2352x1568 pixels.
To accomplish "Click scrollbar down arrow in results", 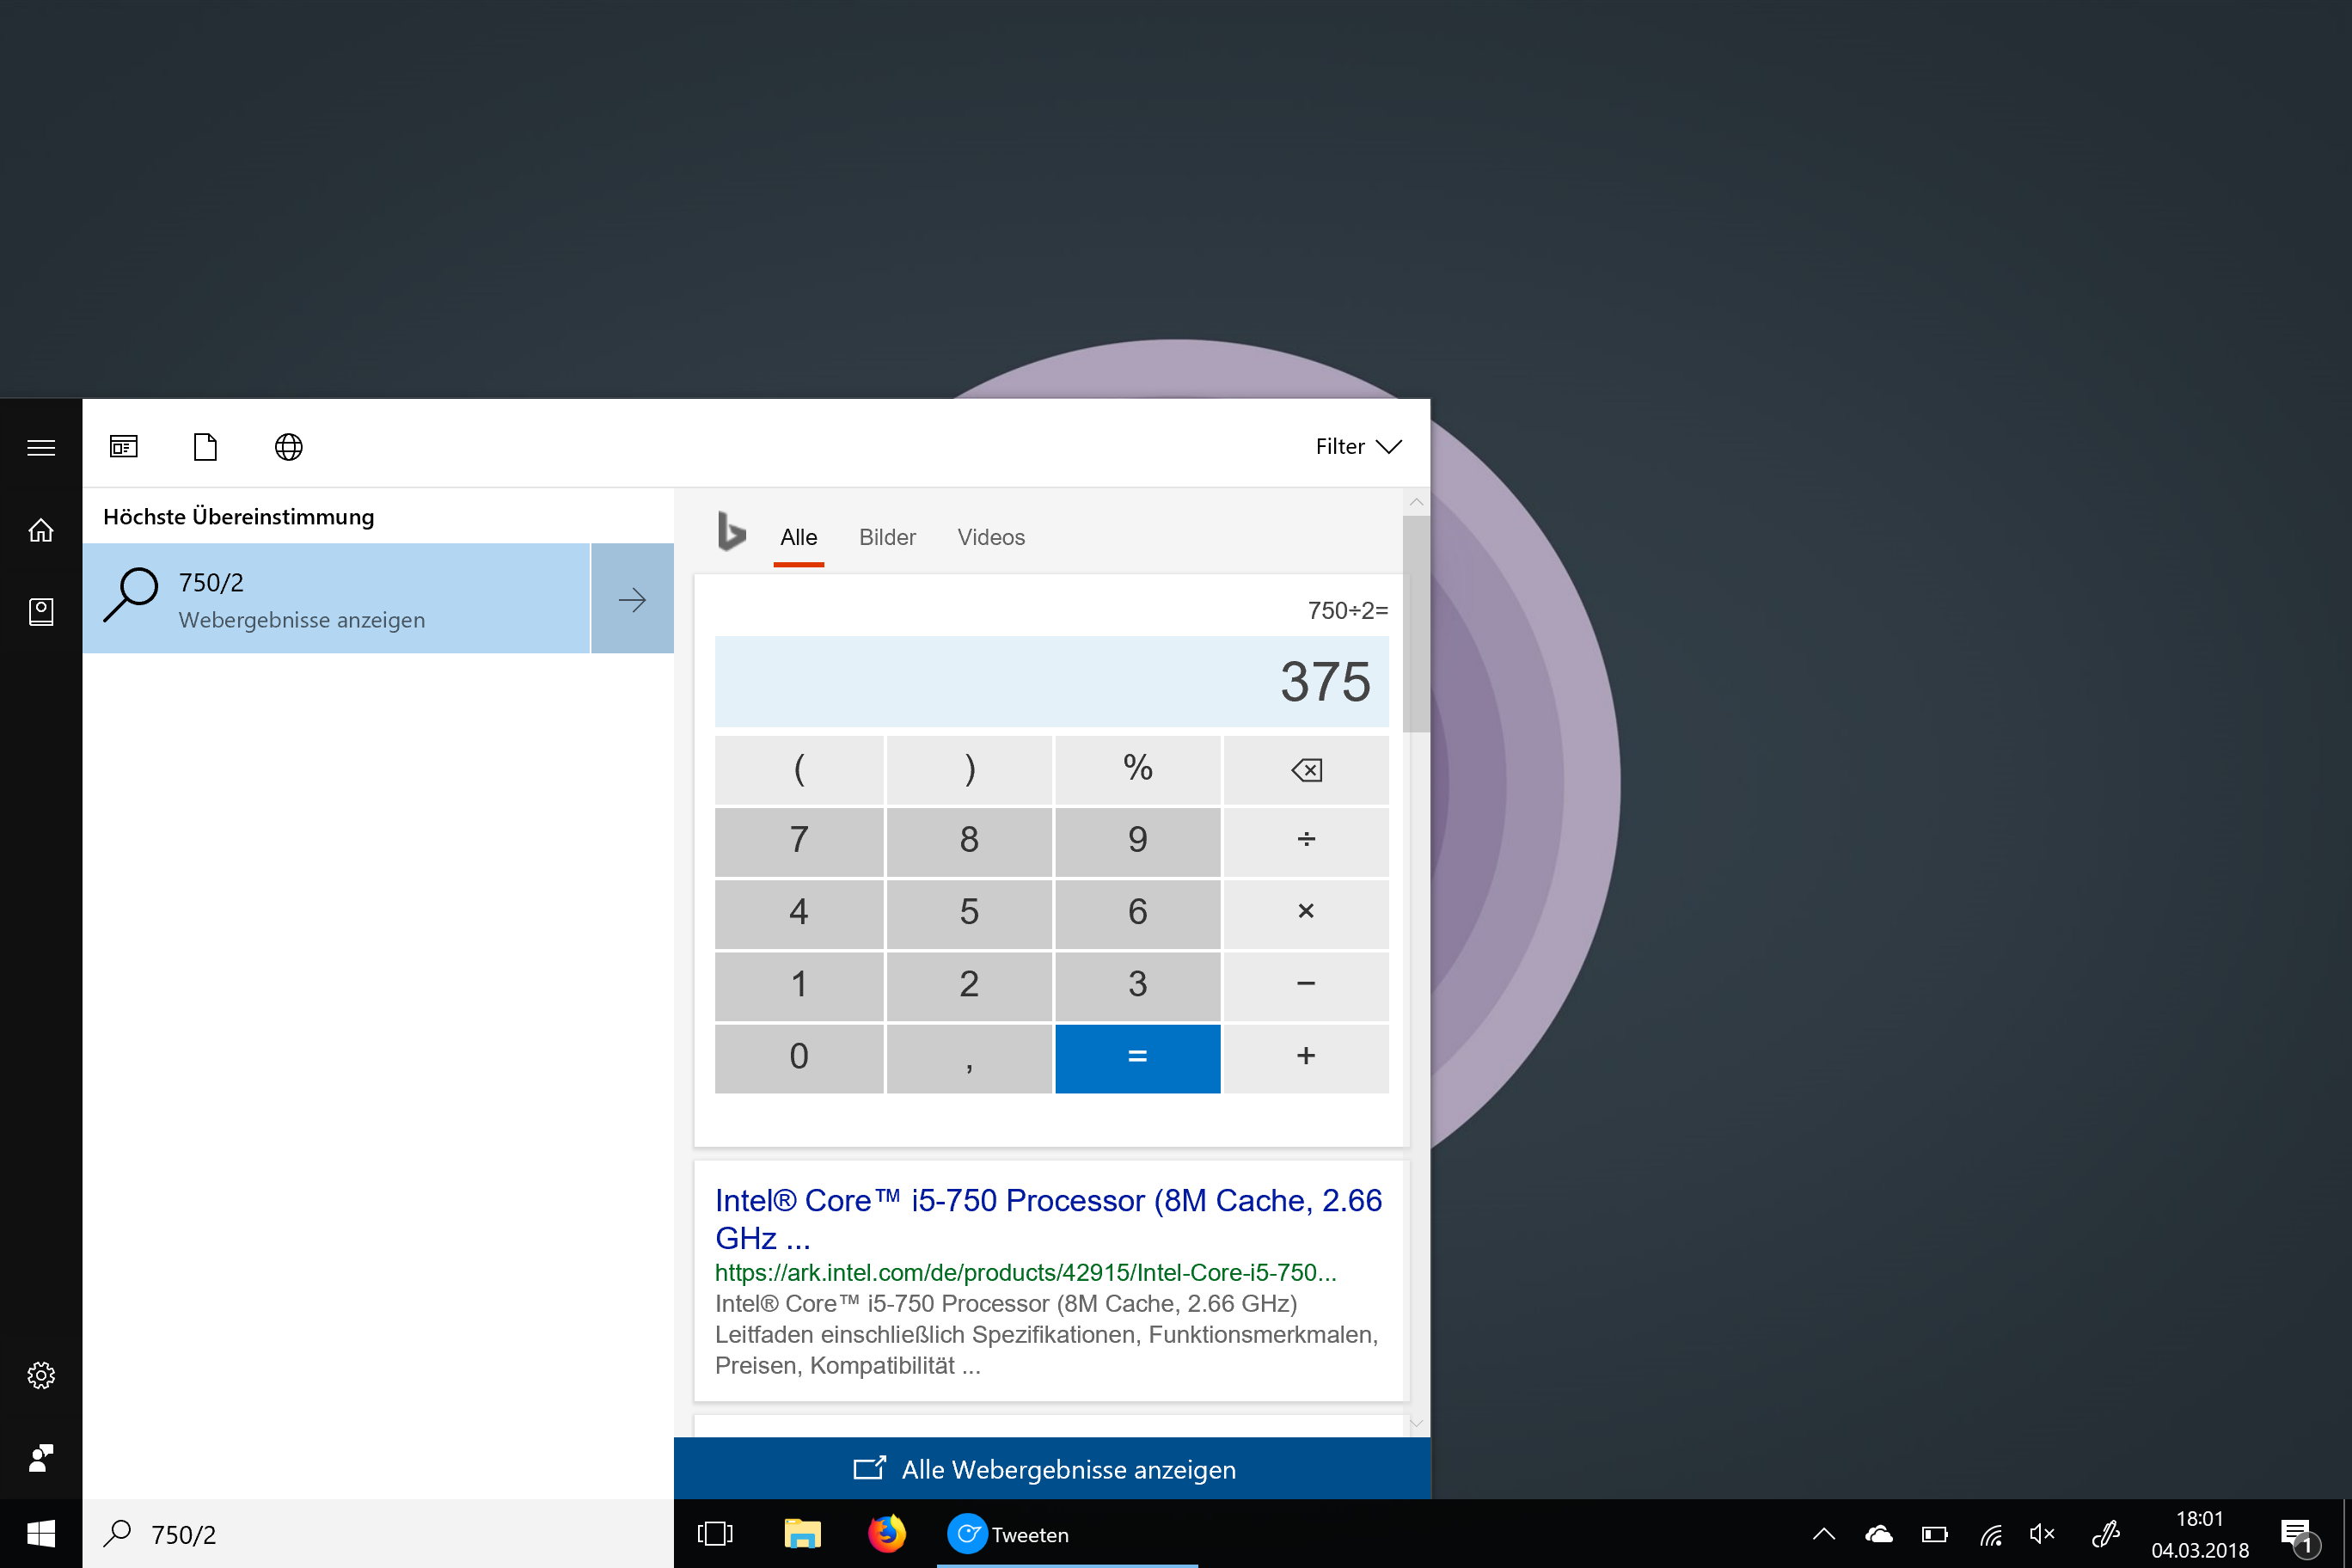I will [x=1416, y=1423].
